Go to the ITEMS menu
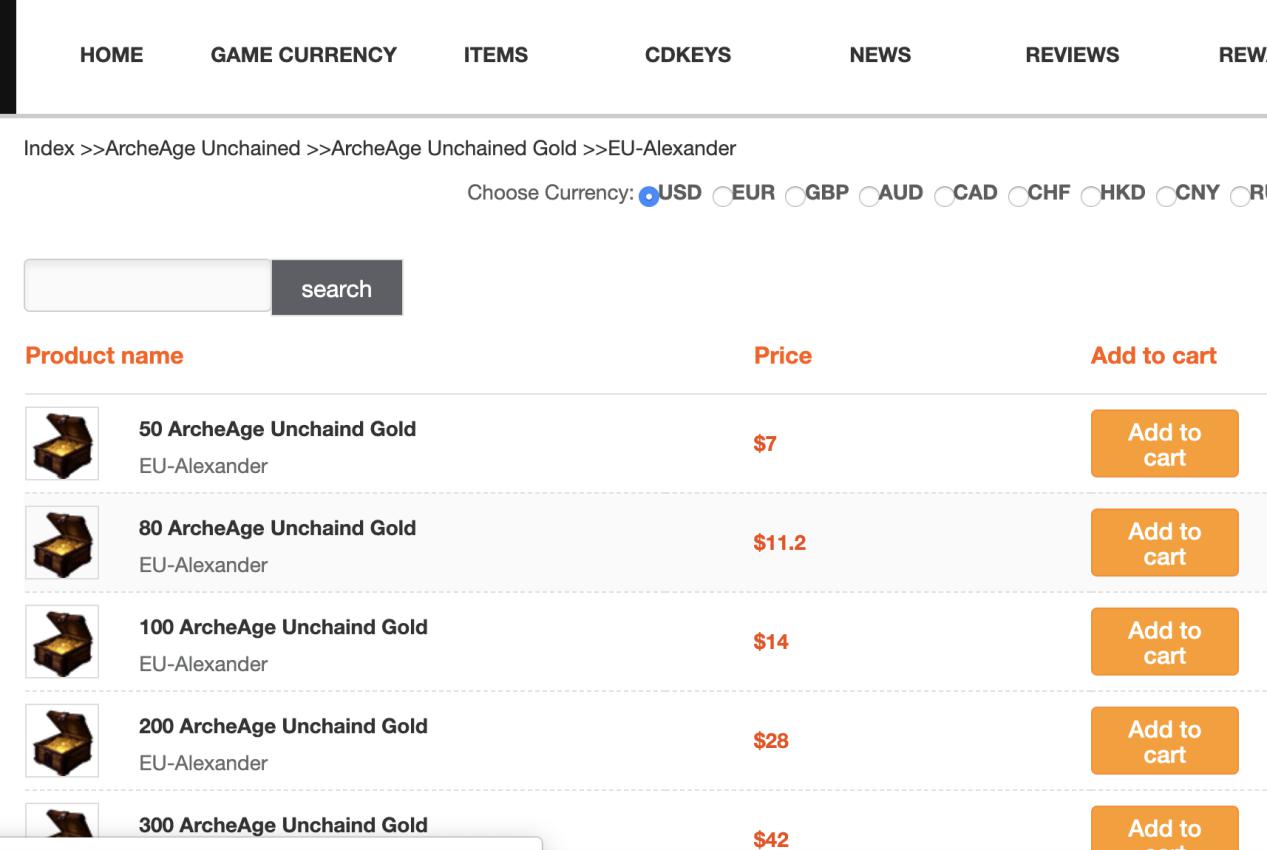The width and height of the screenshot is (1267, 850). (x=496, y=56)
